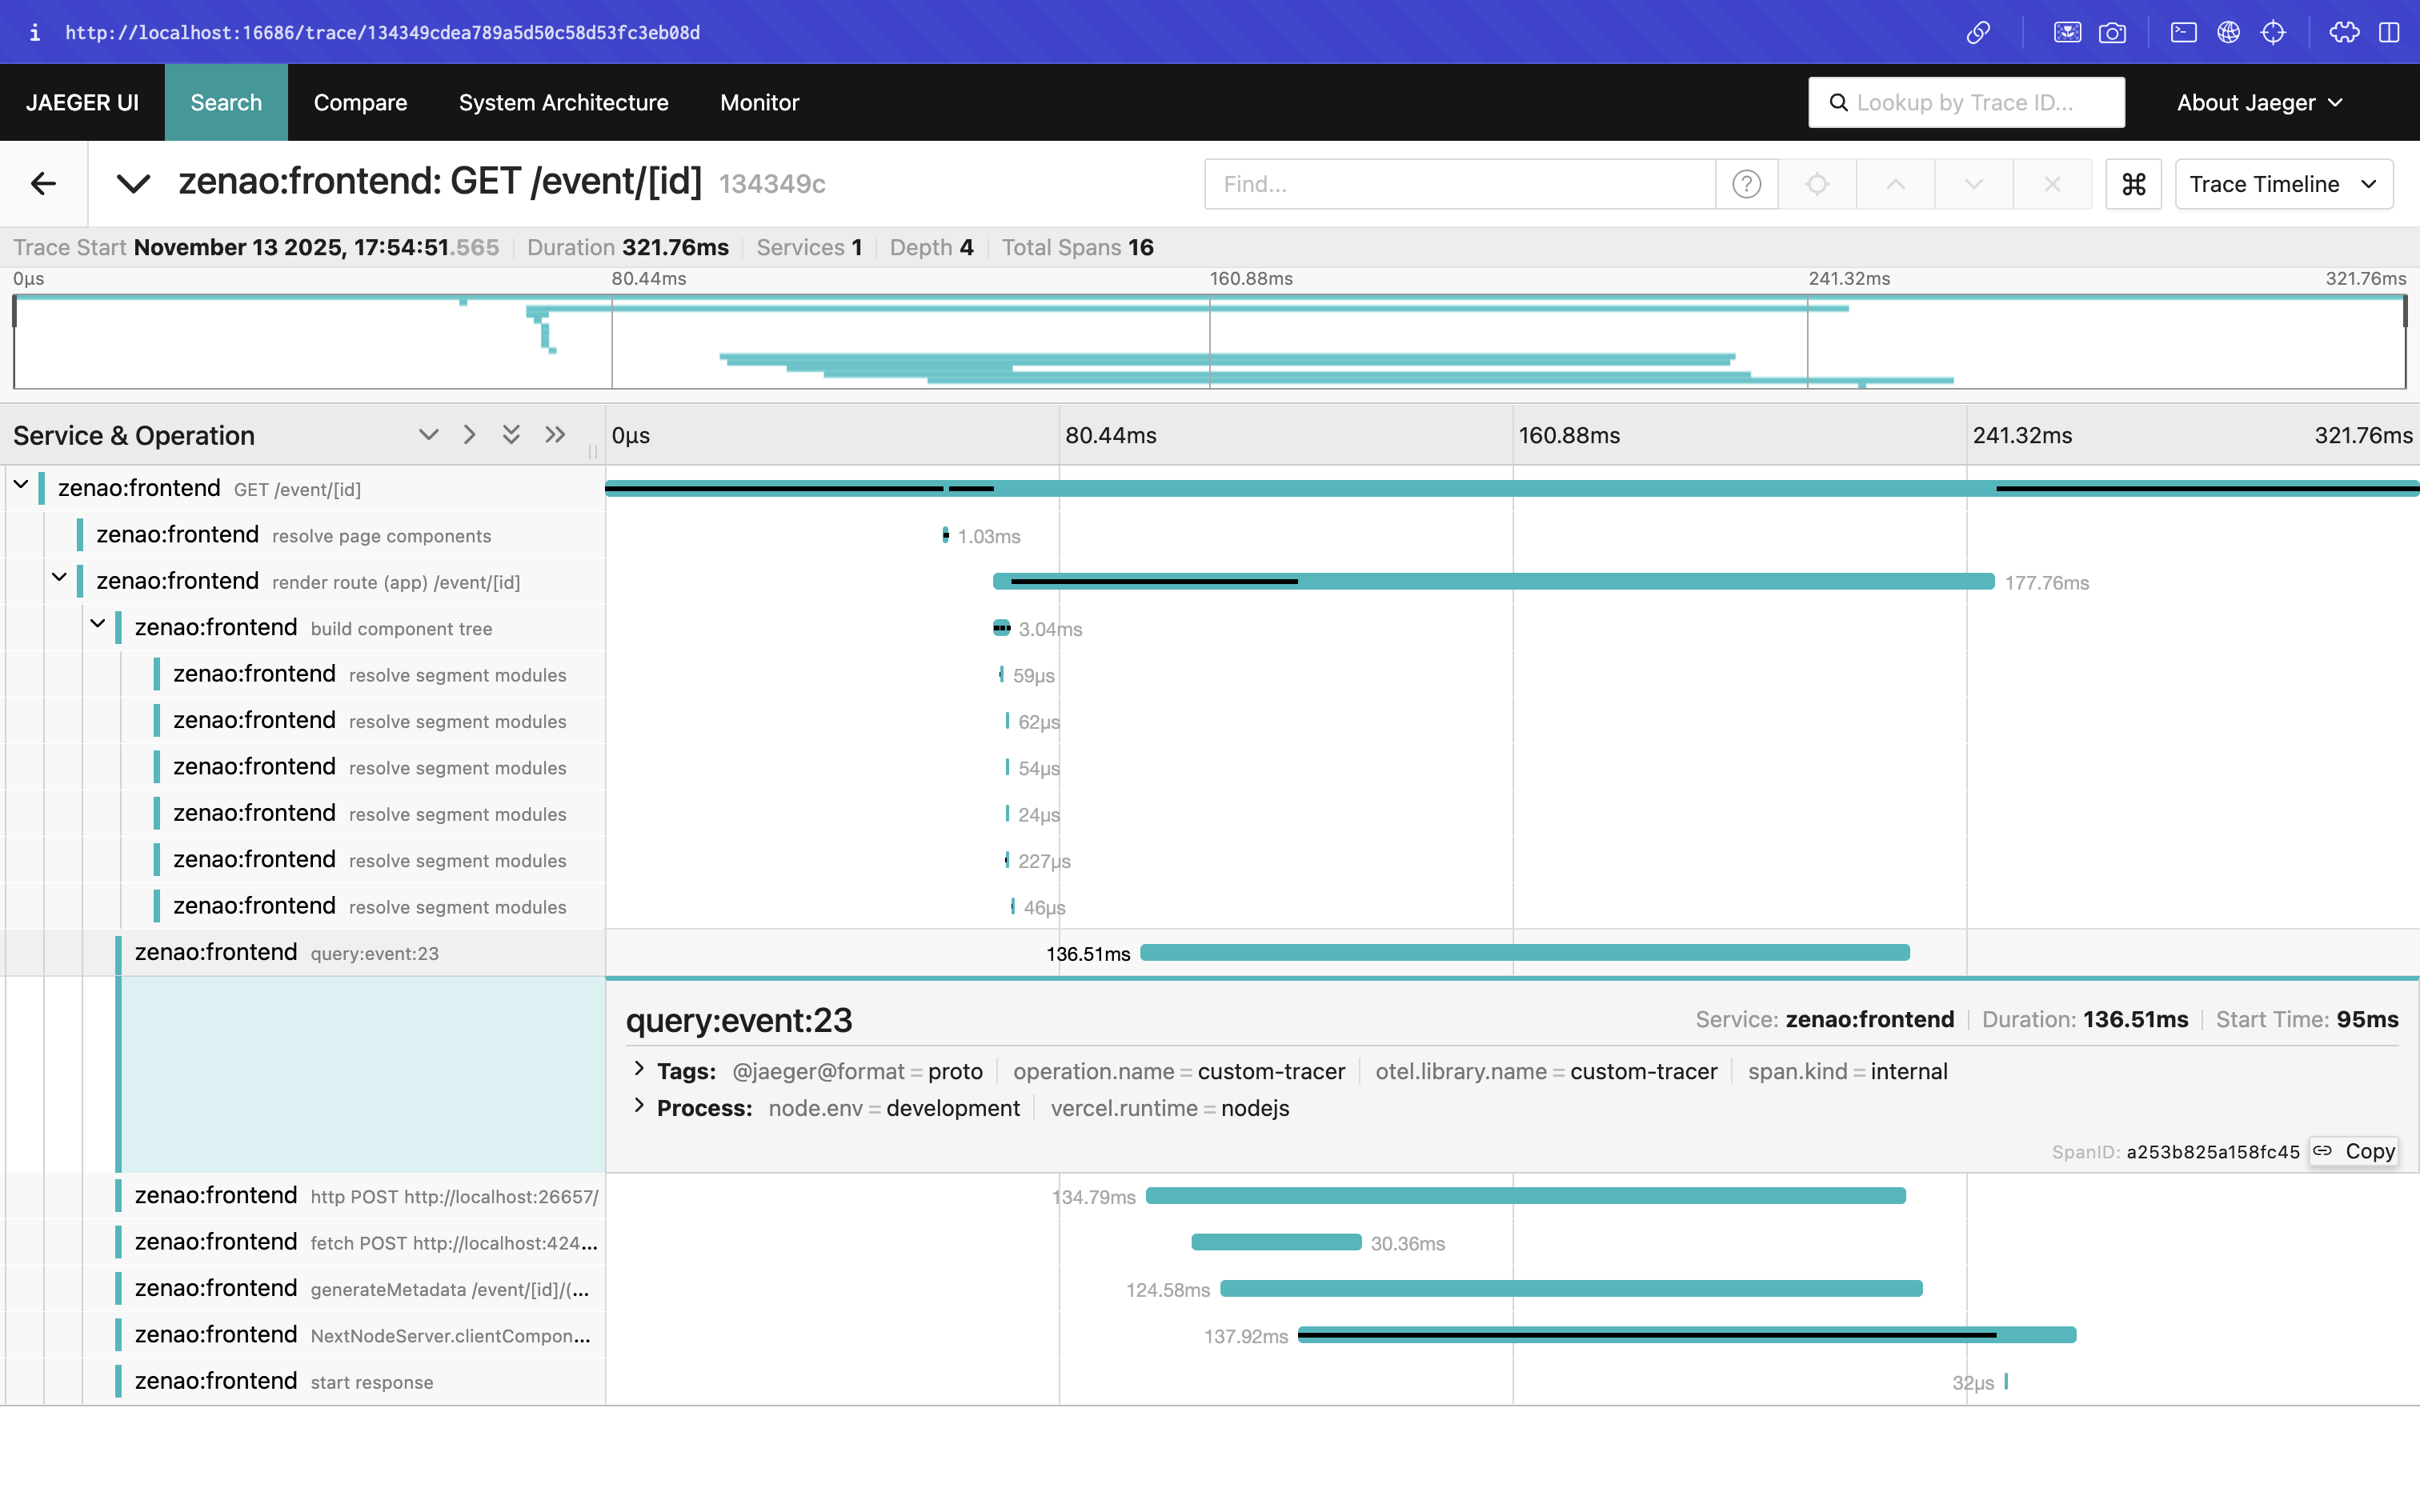Screen dimensions: 2420x1512
Task: Clear the find field with X icon
Action: (2052, 184)
